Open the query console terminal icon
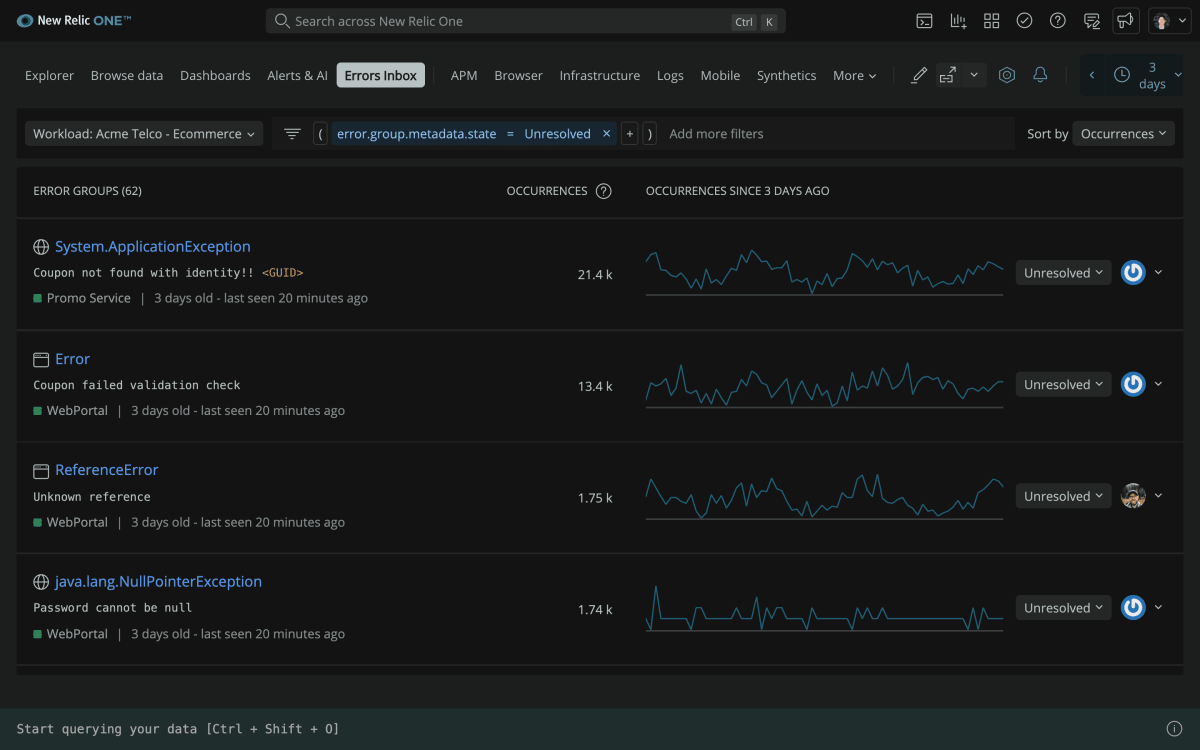The width and height of the screenshot is (1200, 750). click(925, 21)
